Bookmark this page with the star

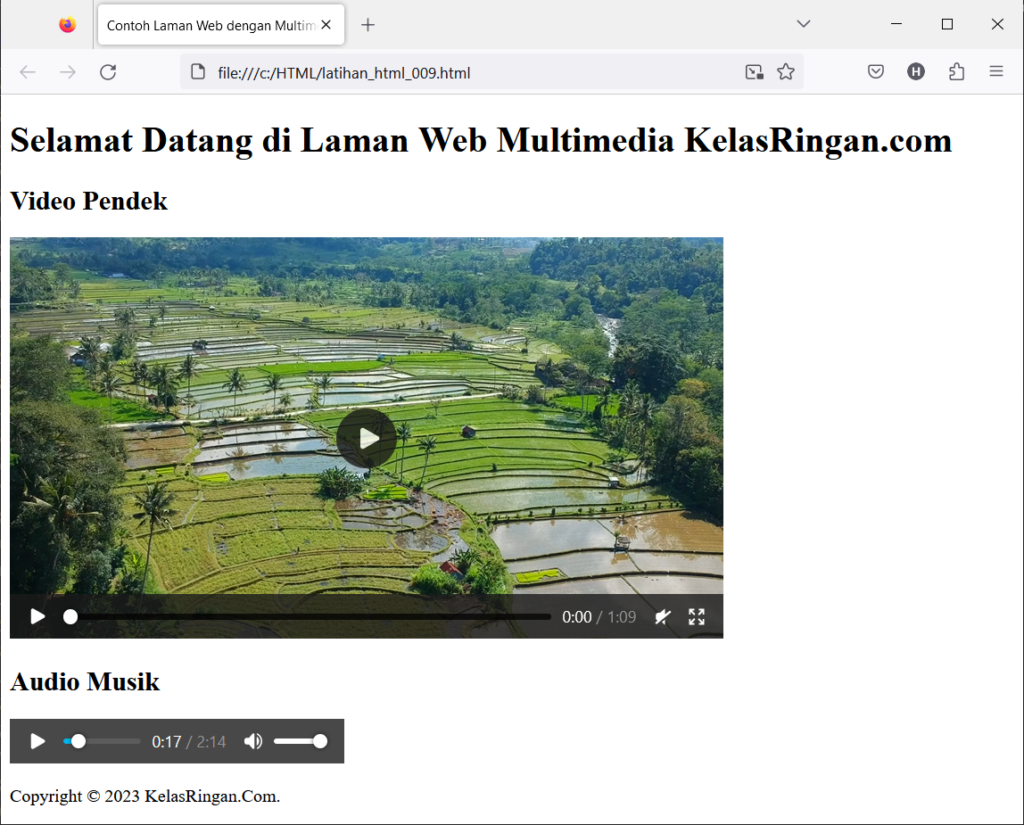pyautogui.click(x=786, y=72)
